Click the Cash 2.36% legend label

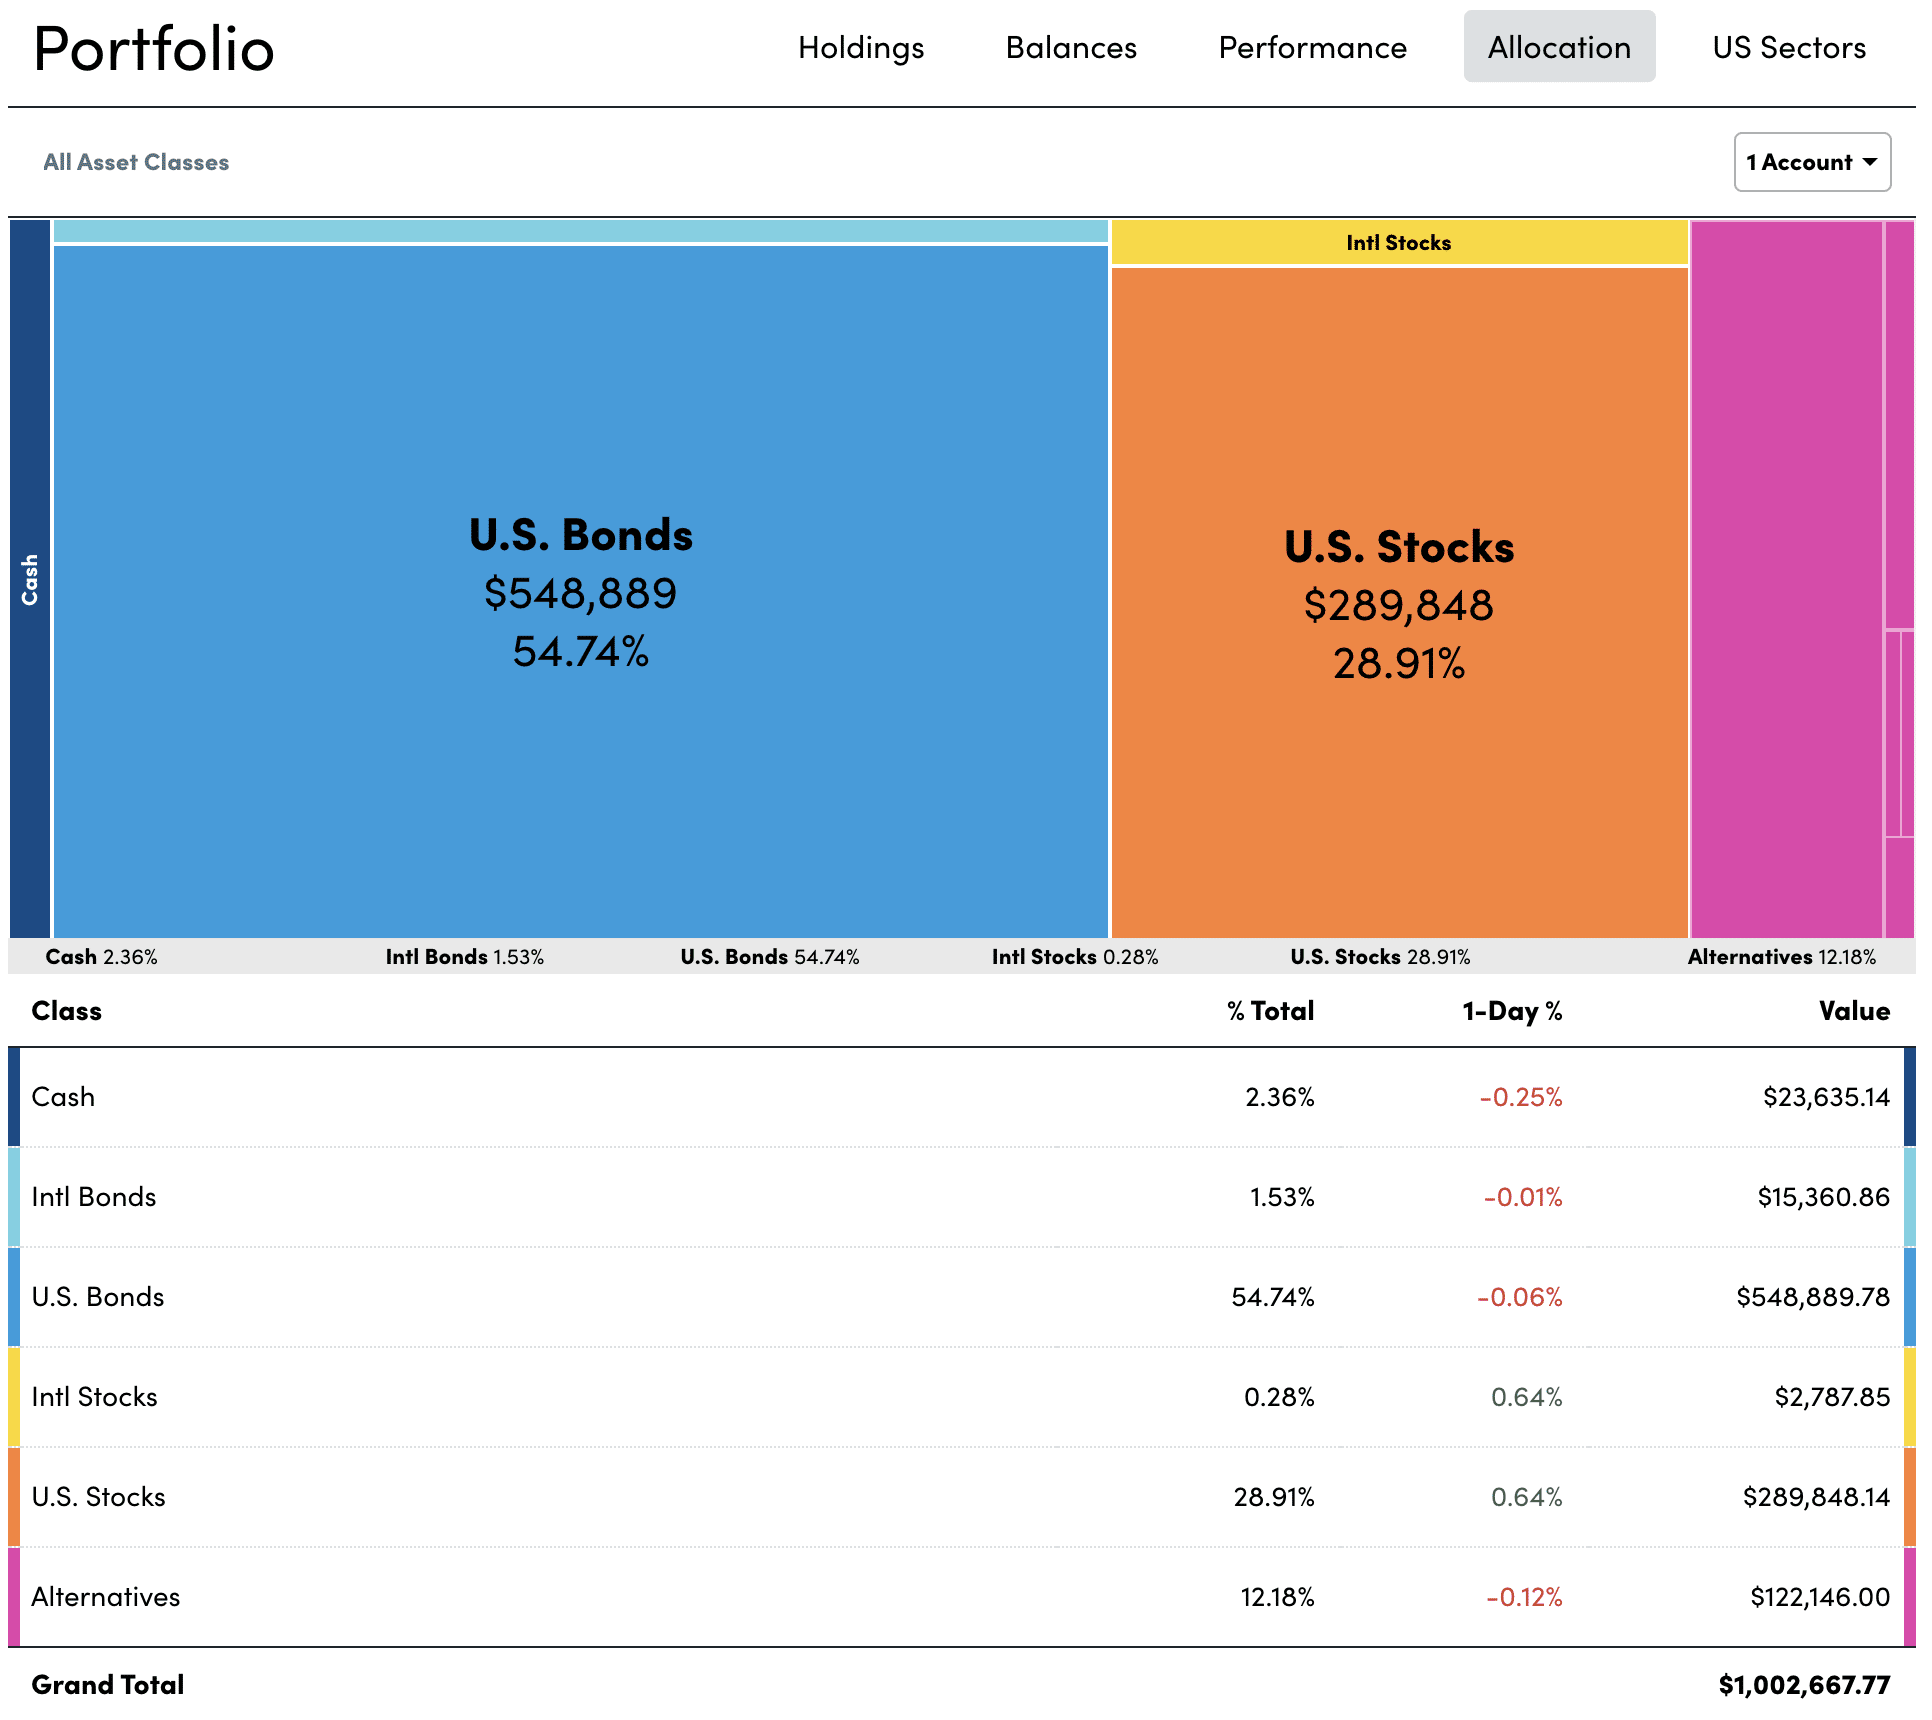coord(101,957)
